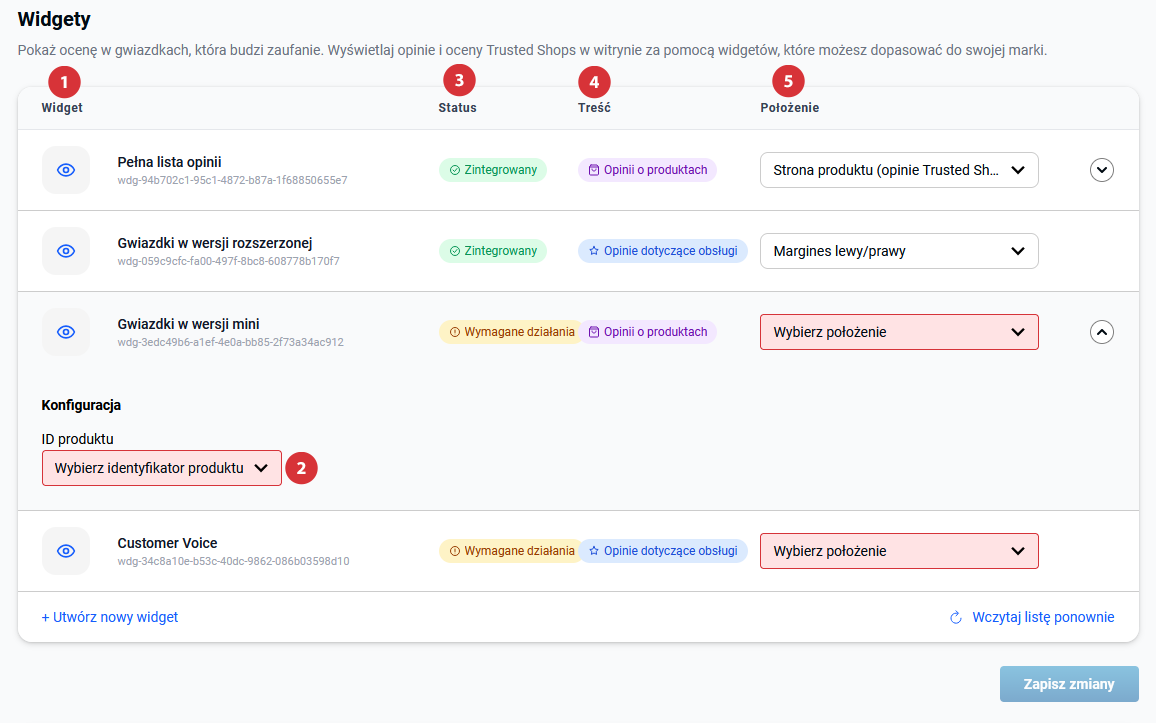Viewport: 1156px width, 723px height.
Task: Click Wymagane działania badge for Customer Voice
Action: click(511, 551)
